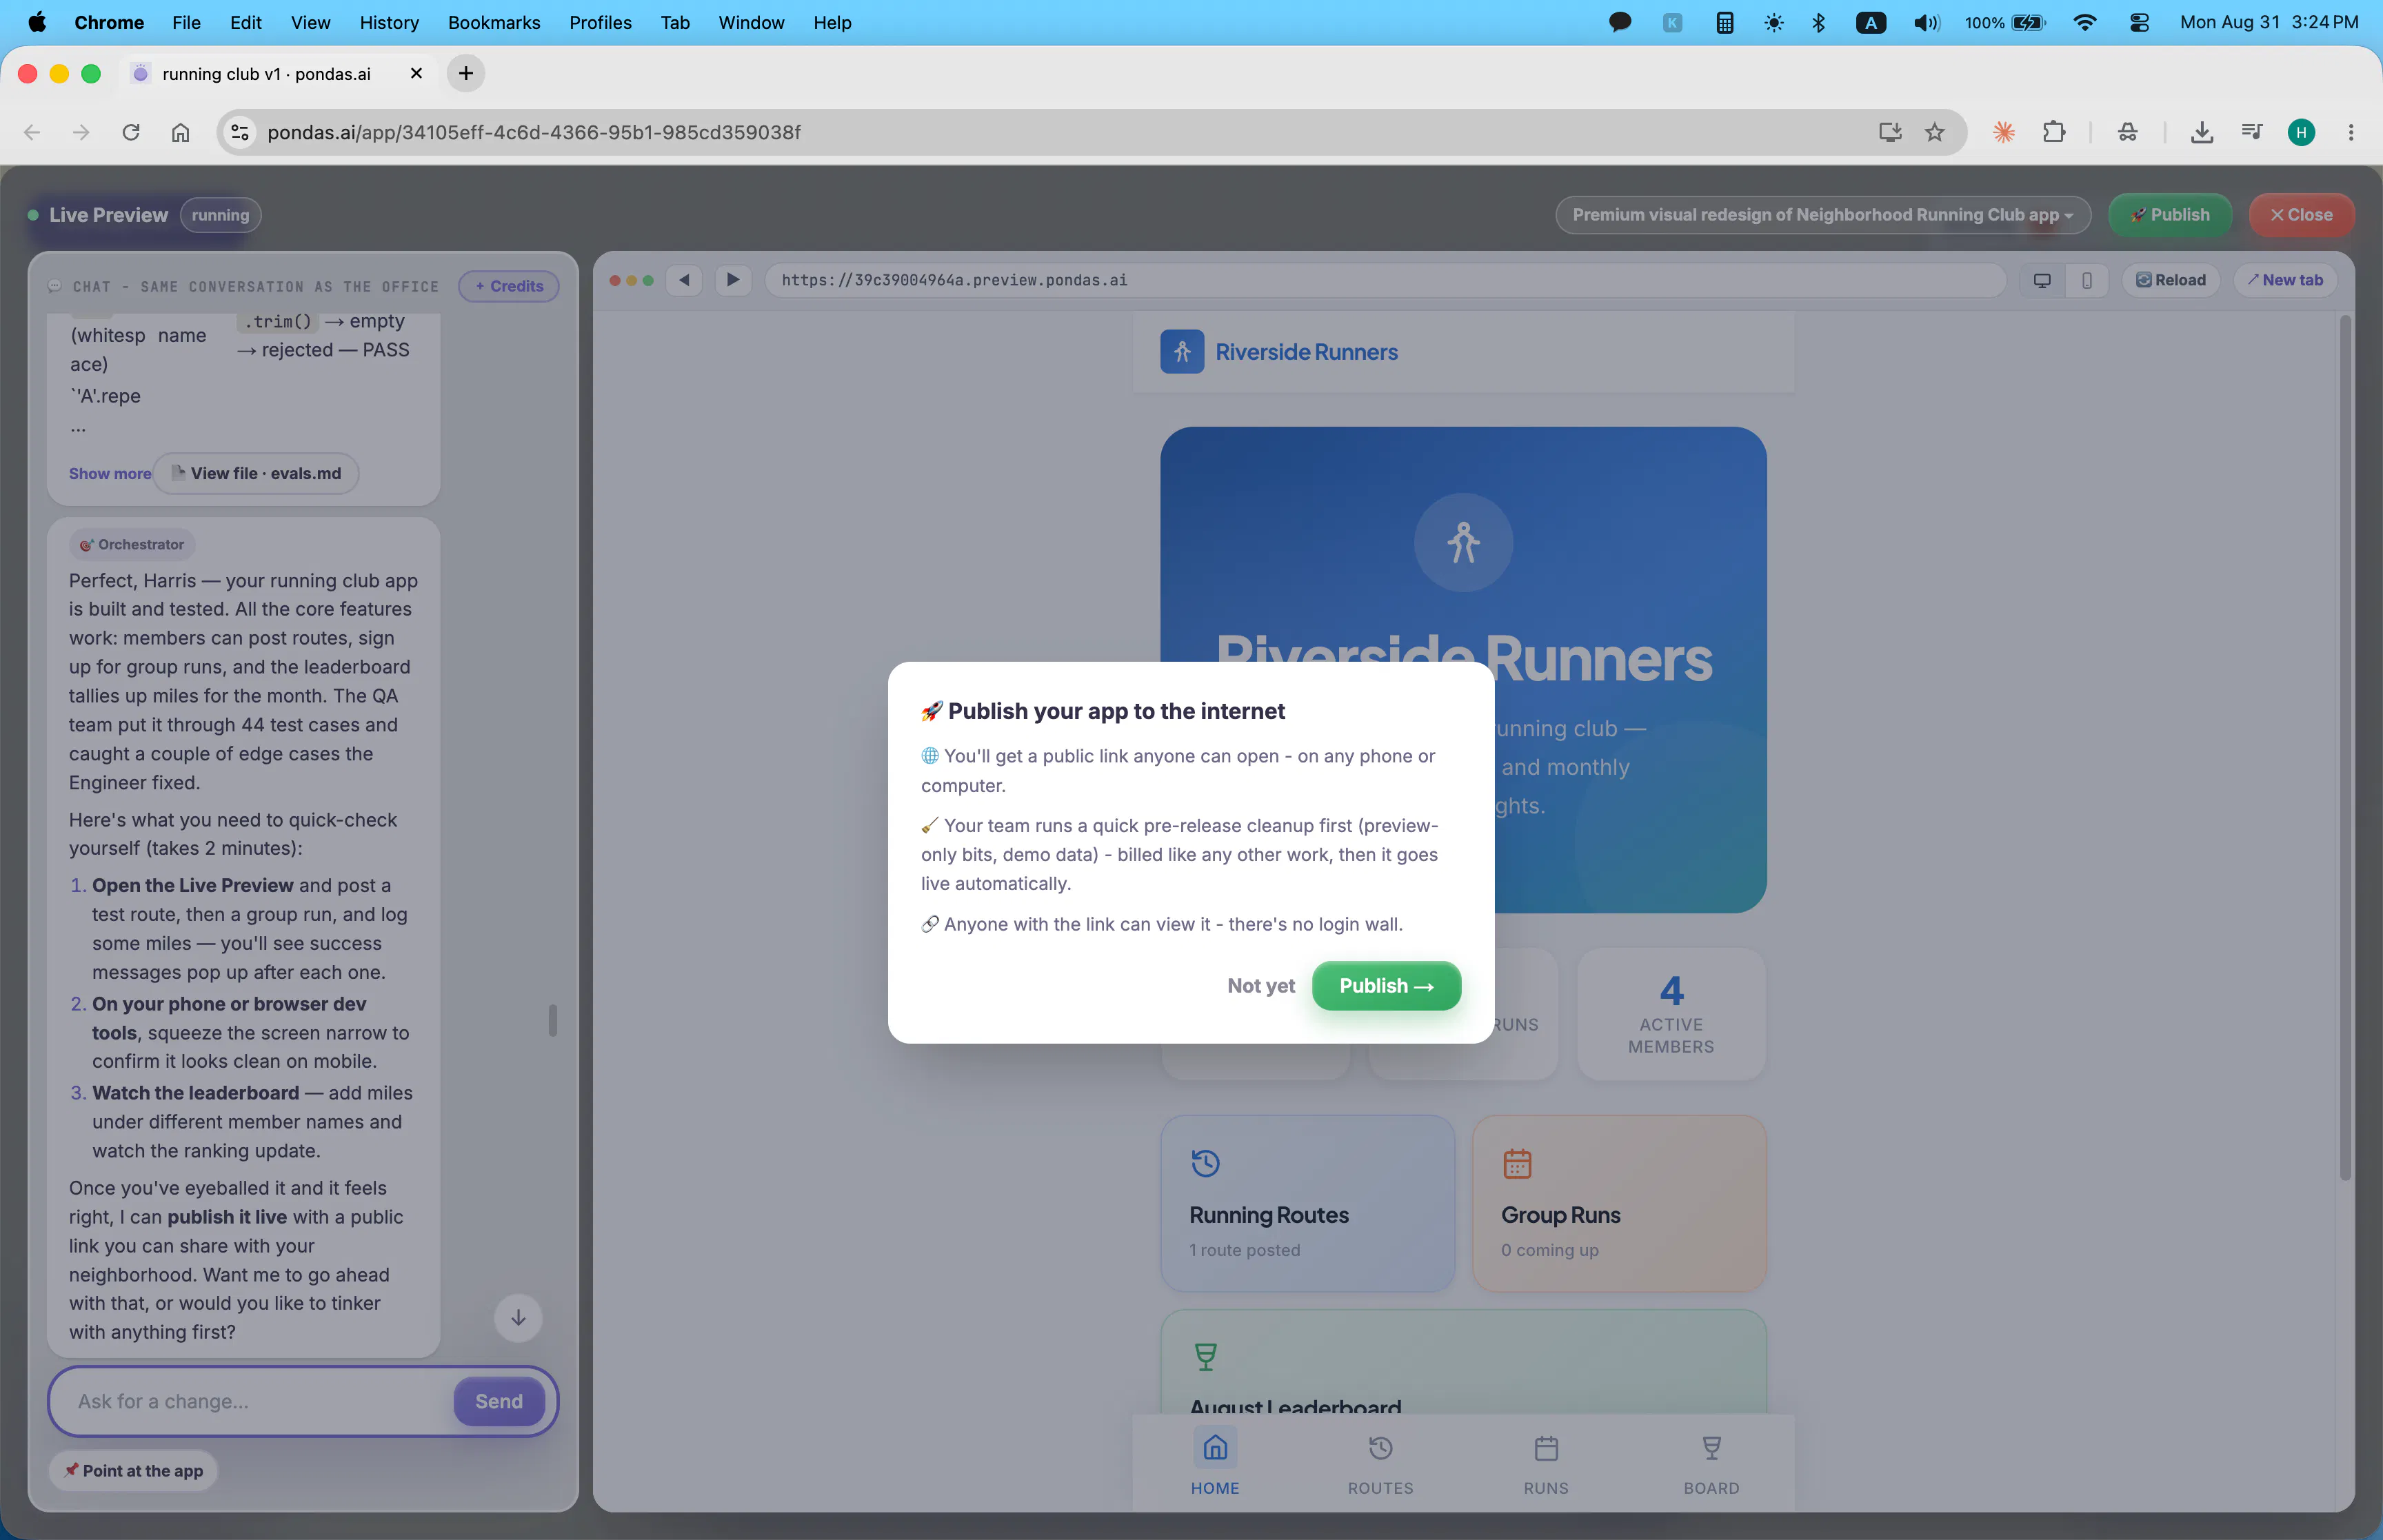Go forward in the preview browser
Screen dimensions: 2383x1540
point(733,280)
